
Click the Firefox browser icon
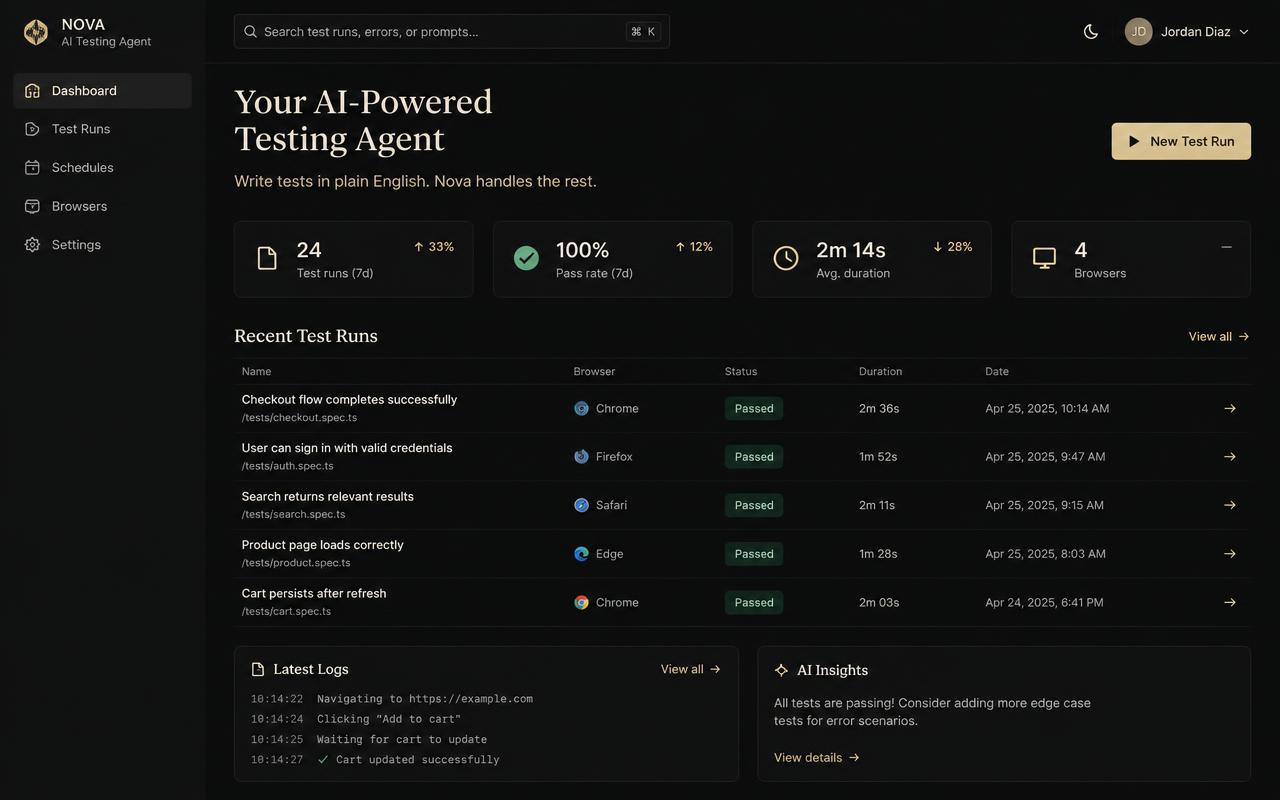[x=581, y=457]
